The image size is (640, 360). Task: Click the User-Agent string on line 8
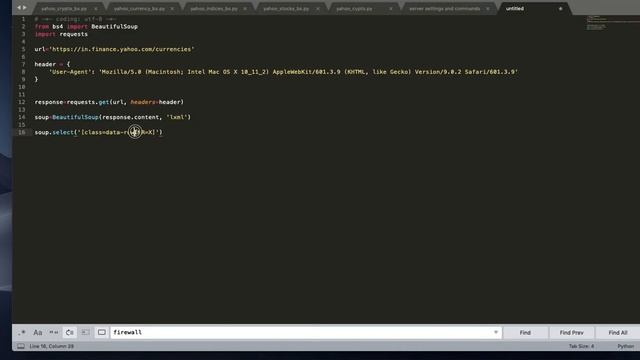point(72,72)
